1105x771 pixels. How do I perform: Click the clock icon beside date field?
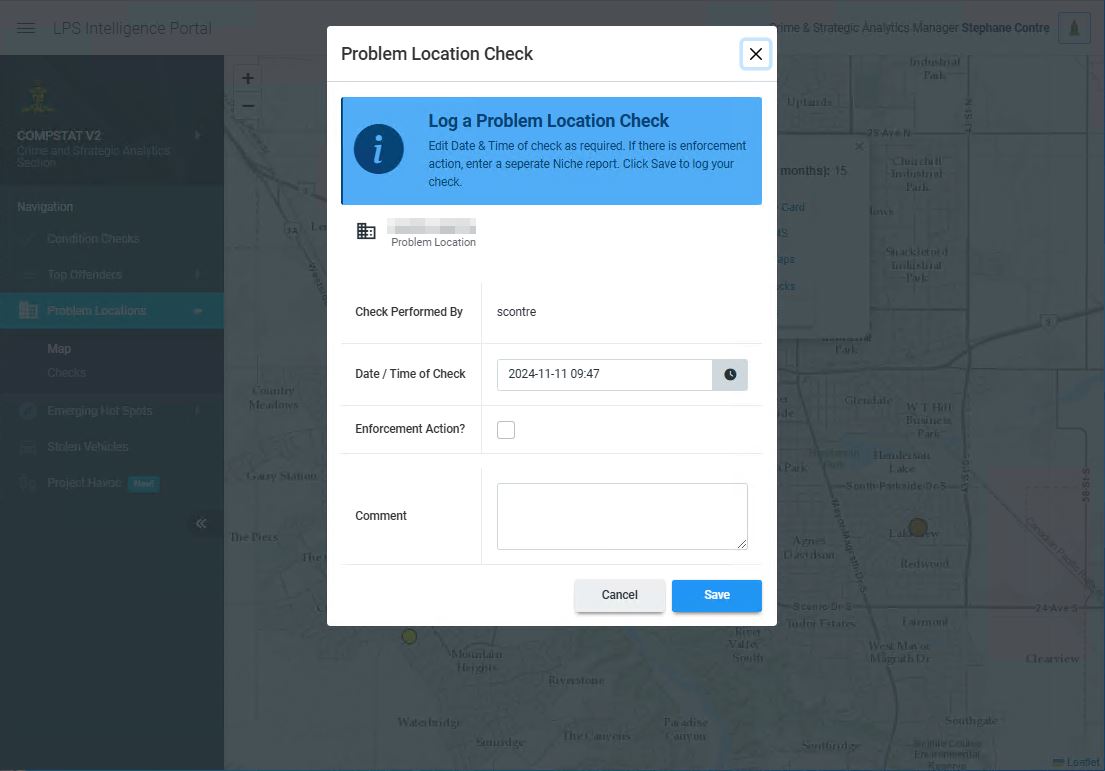(x=730, y=374)
